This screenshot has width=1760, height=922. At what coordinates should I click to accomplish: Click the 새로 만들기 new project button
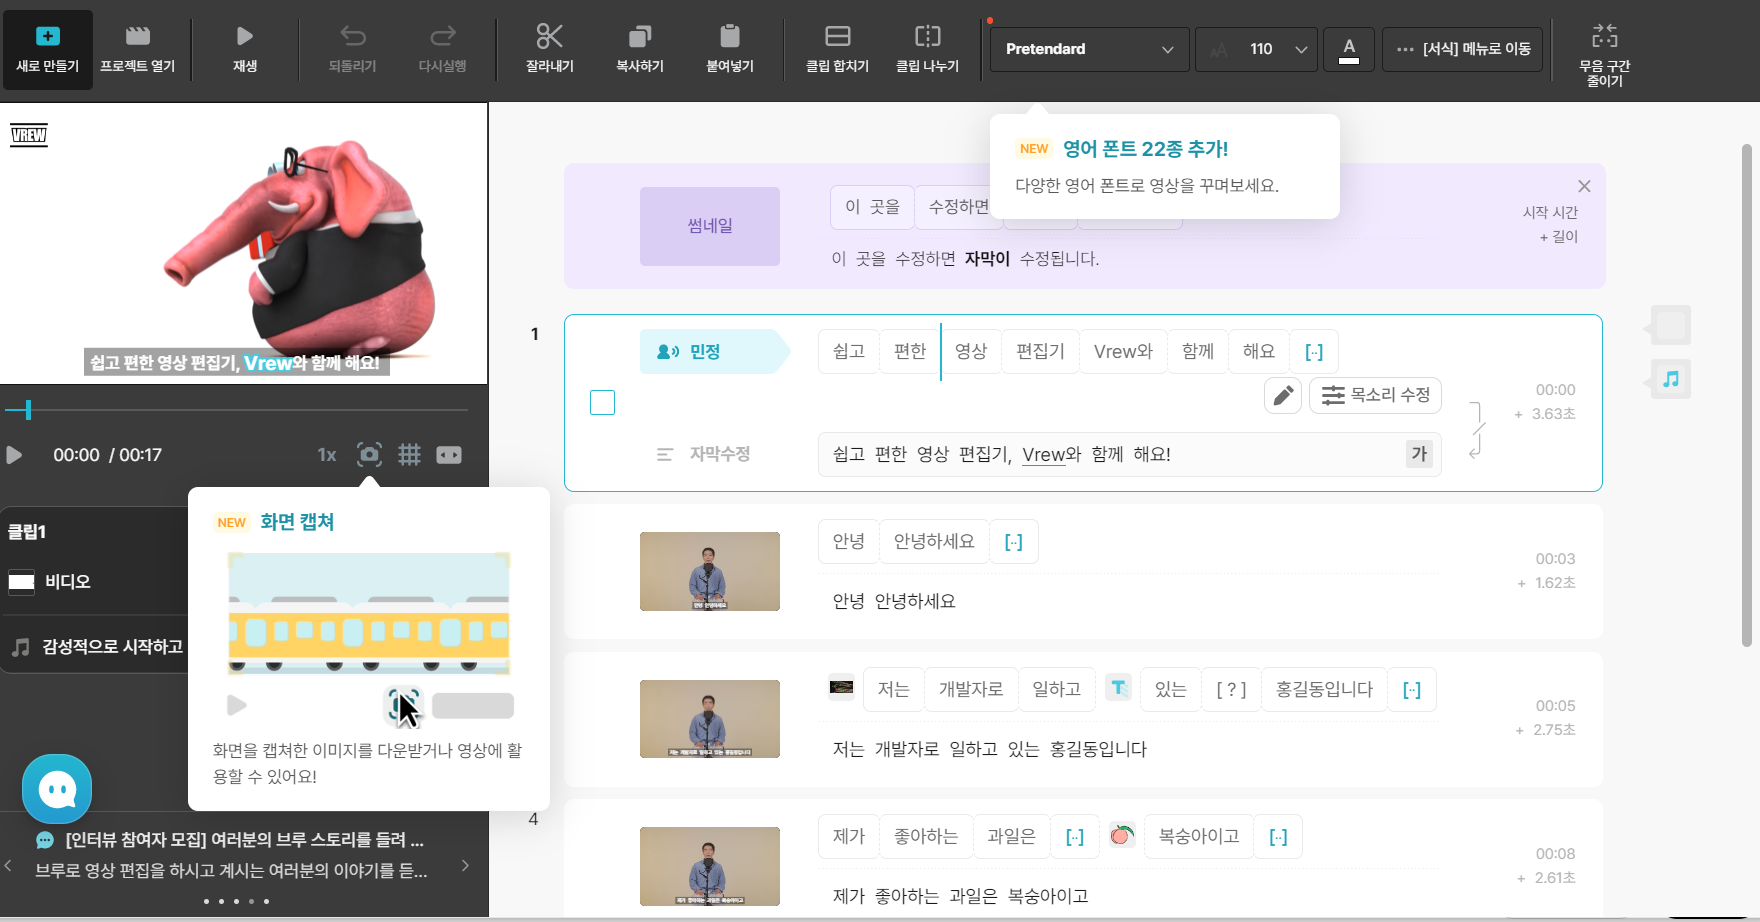click(47, 49)
